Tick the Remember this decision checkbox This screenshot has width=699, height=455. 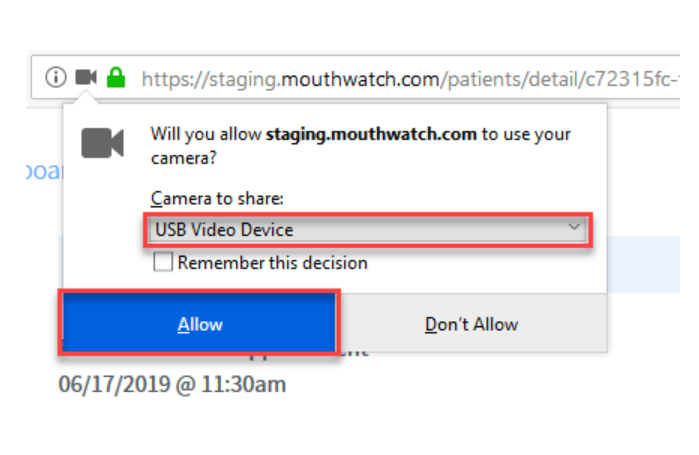pos(163,262)
